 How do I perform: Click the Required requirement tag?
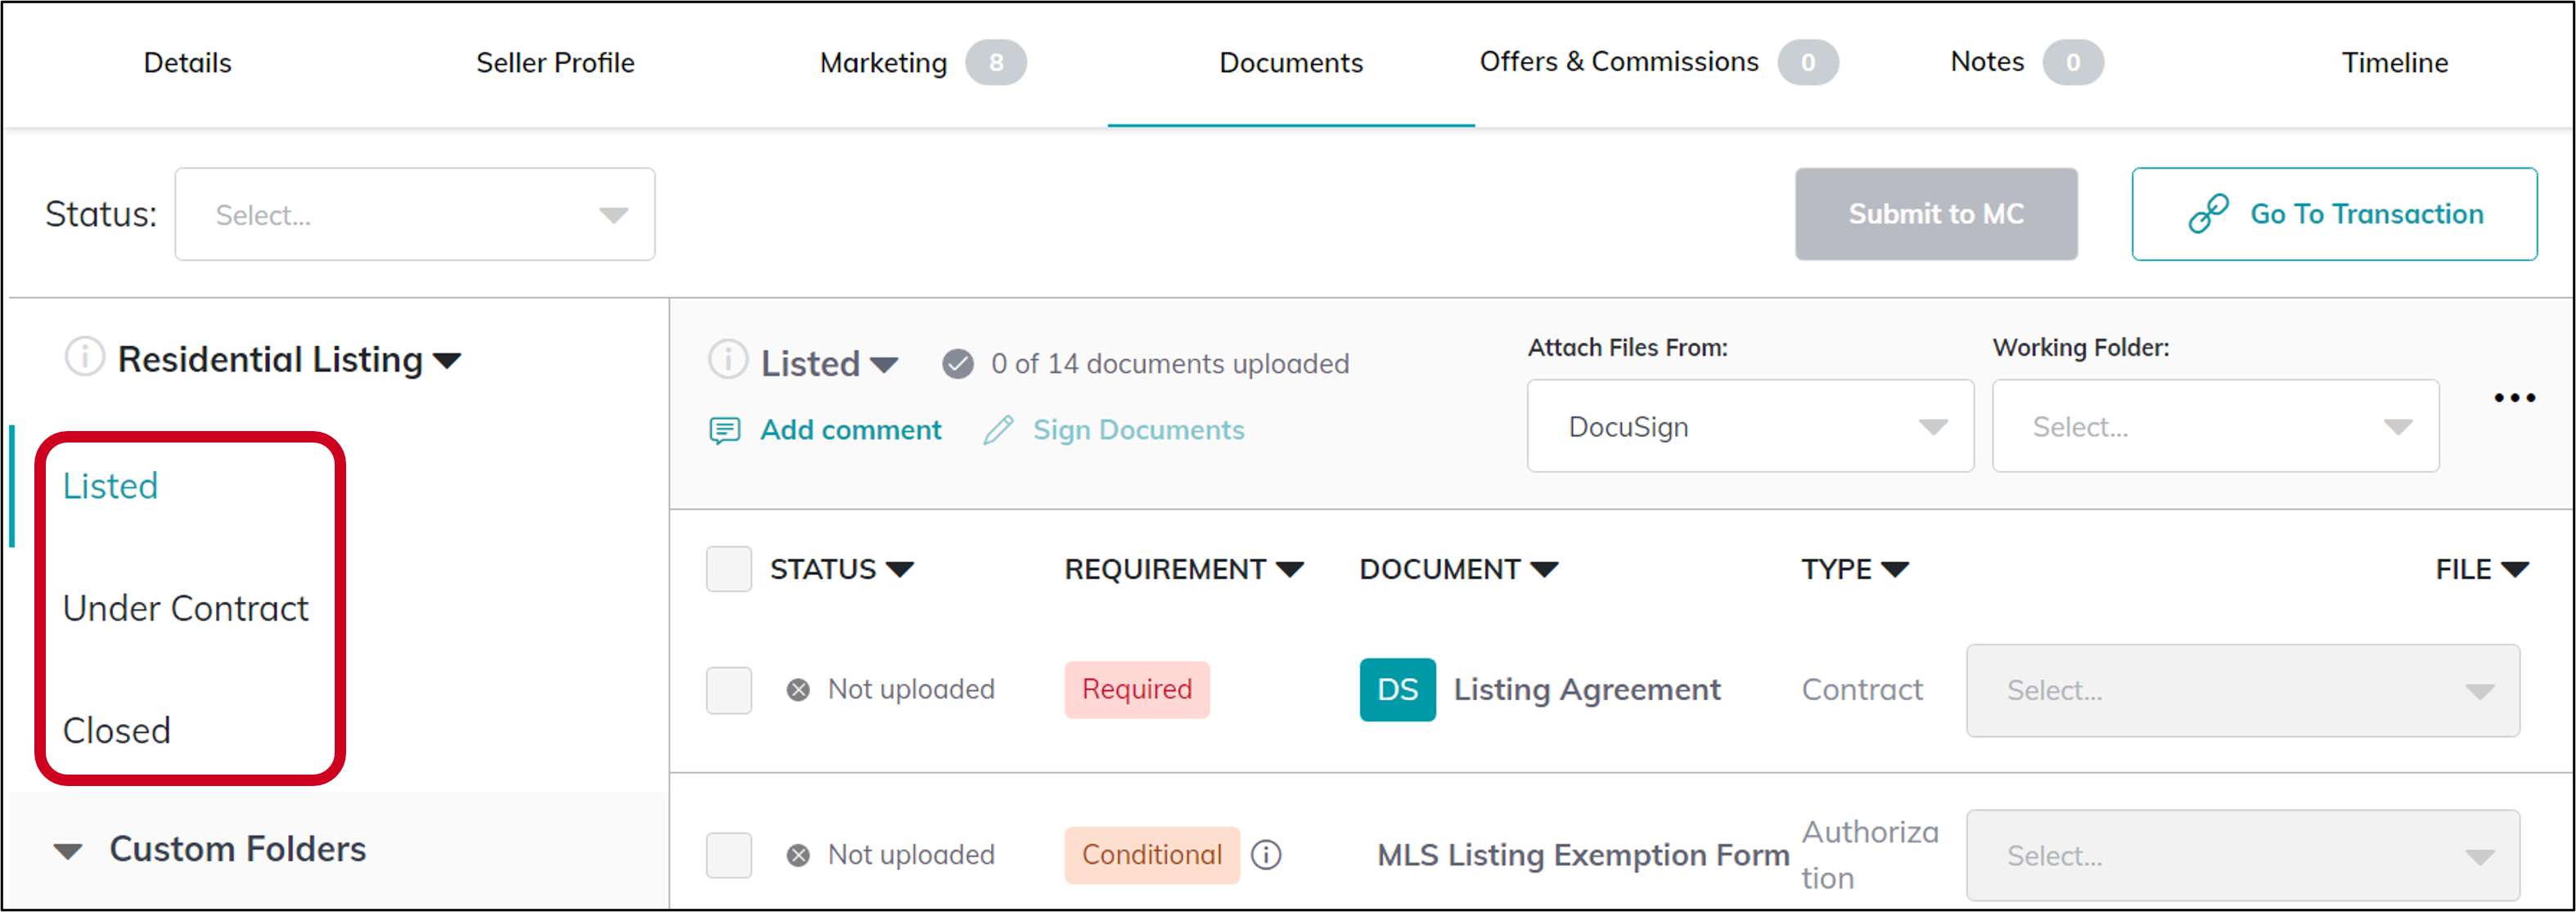1137,690
